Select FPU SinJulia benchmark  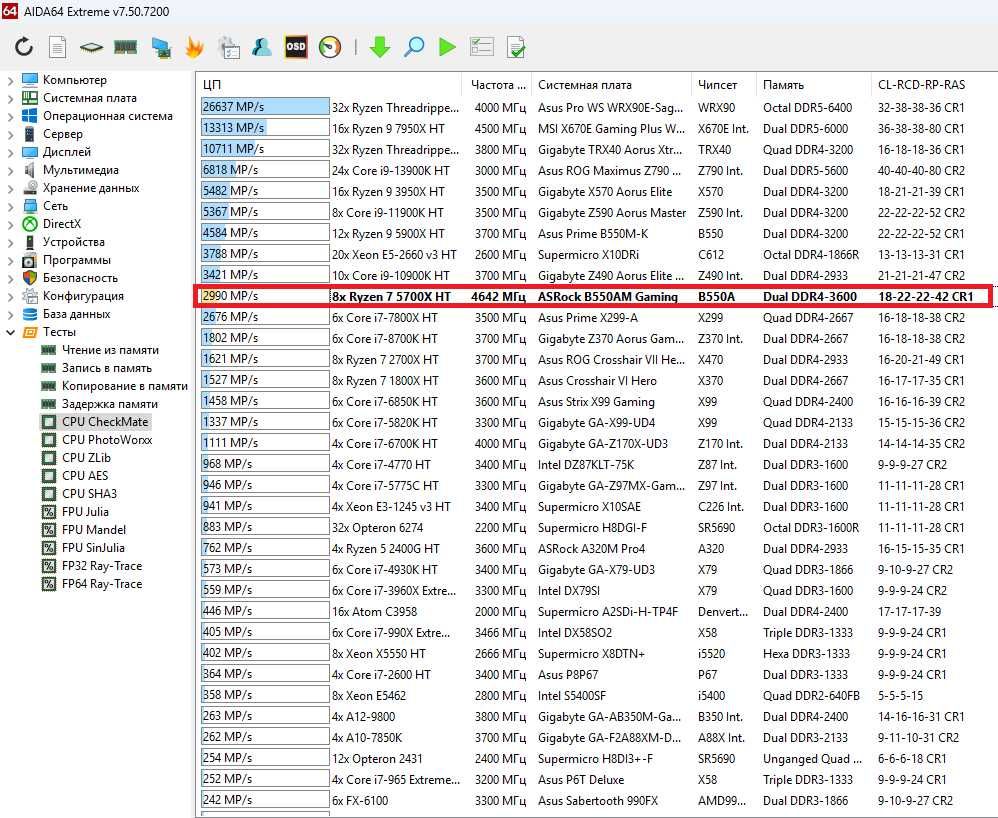93,547
